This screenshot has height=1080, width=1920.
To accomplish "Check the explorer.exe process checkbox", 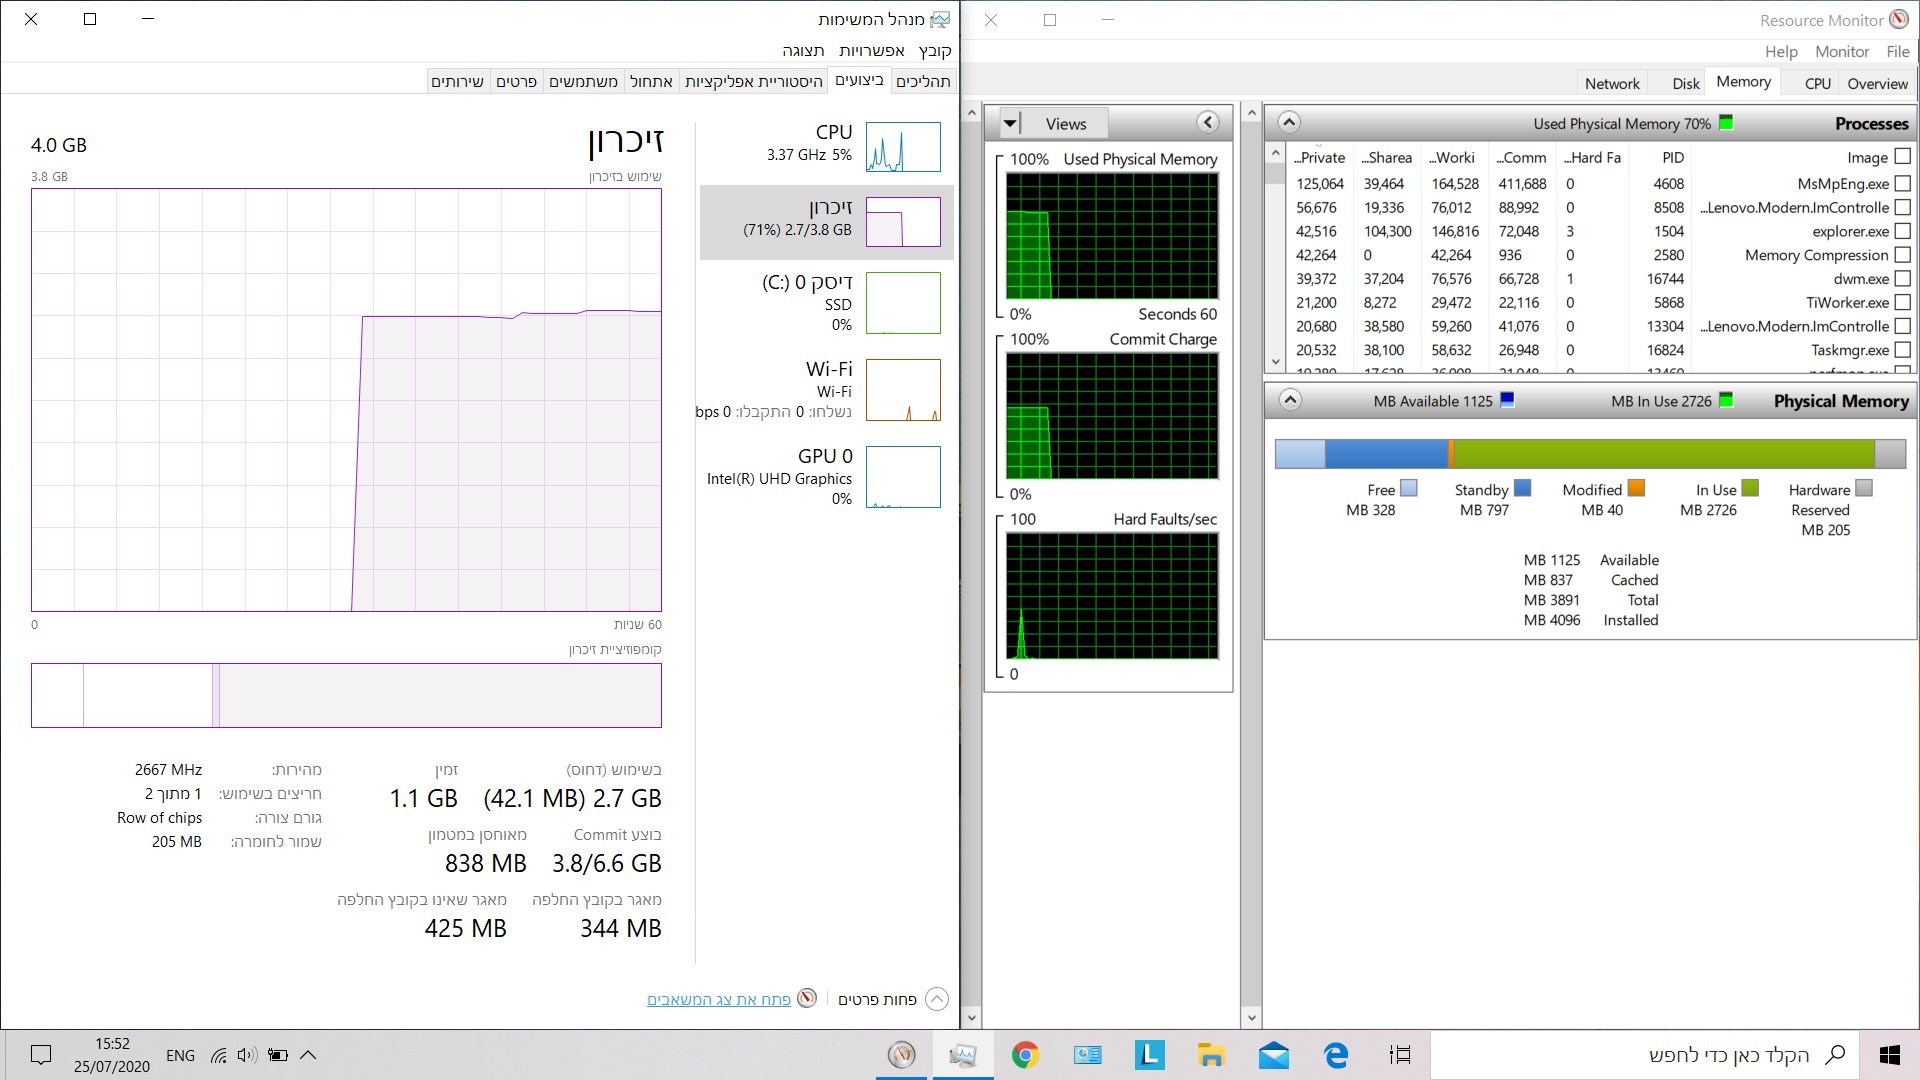I will tap(1902, 231).
